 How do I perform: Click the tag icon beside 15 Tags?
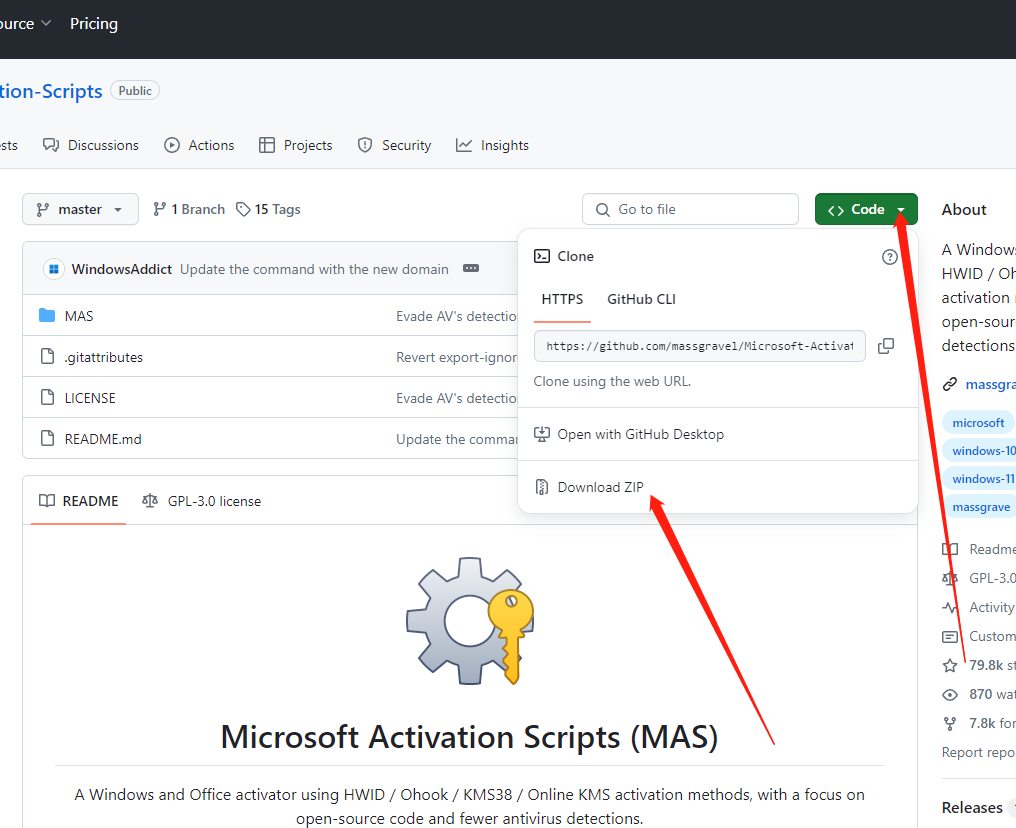click(x=243, y=209)
